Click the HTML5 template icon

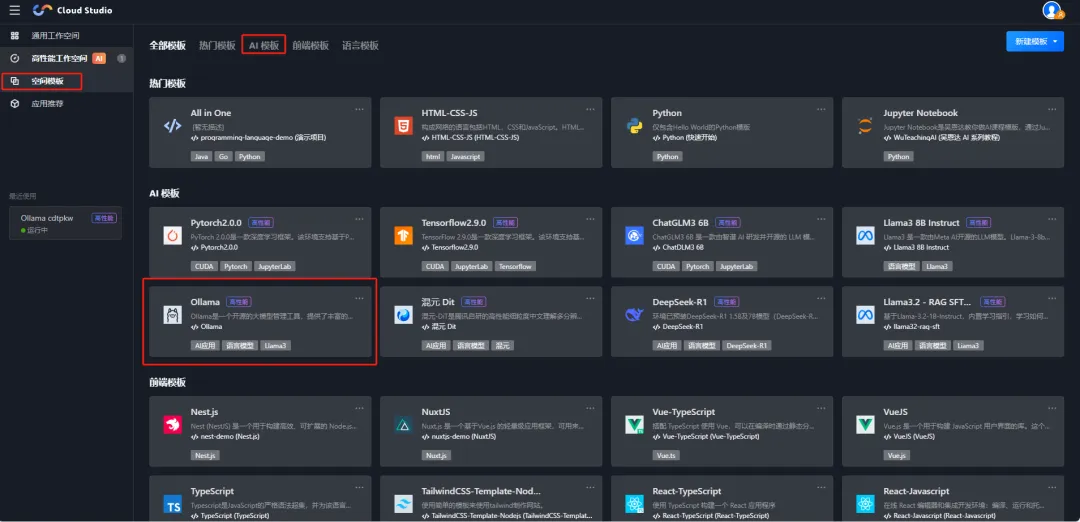tap(403, 125)
